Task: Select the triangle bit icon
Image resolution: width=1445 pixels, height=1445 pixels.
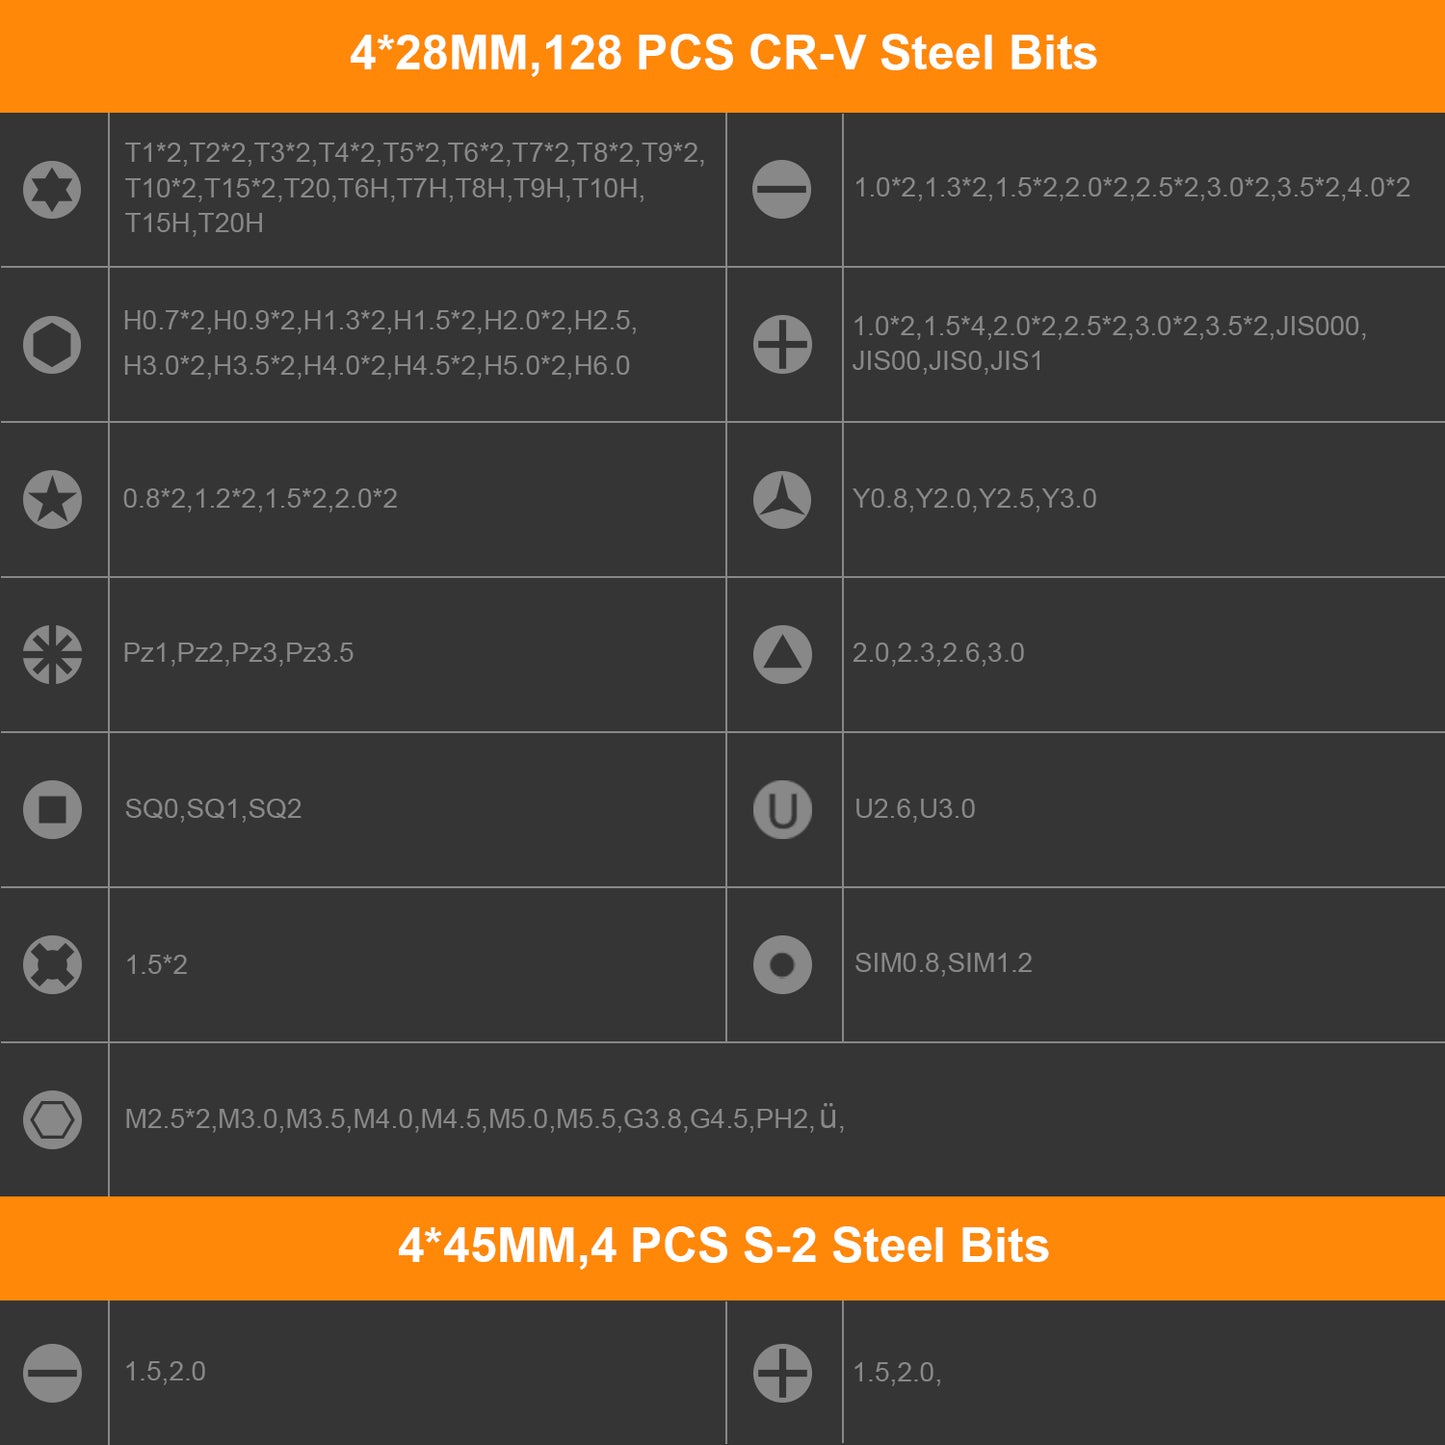Action: tap(782, 654)
